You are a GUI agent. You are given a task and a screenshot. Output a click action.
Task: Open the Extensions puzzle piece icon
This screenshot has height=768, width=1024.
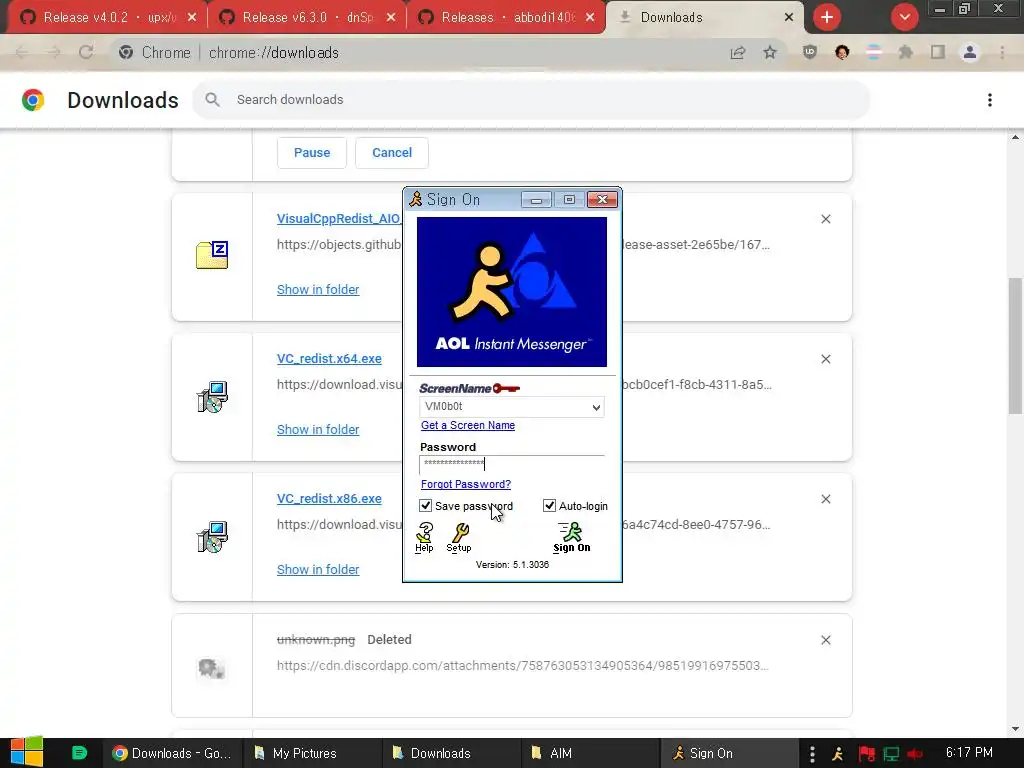[906, 52]
